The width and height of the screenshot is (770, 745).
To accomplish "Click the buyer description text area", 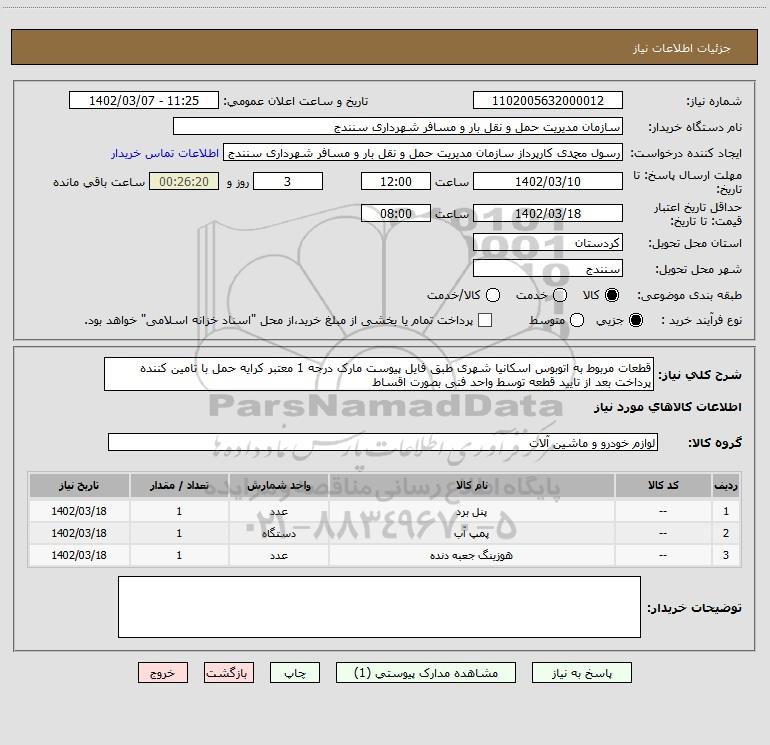I will [x=379, y=607].
